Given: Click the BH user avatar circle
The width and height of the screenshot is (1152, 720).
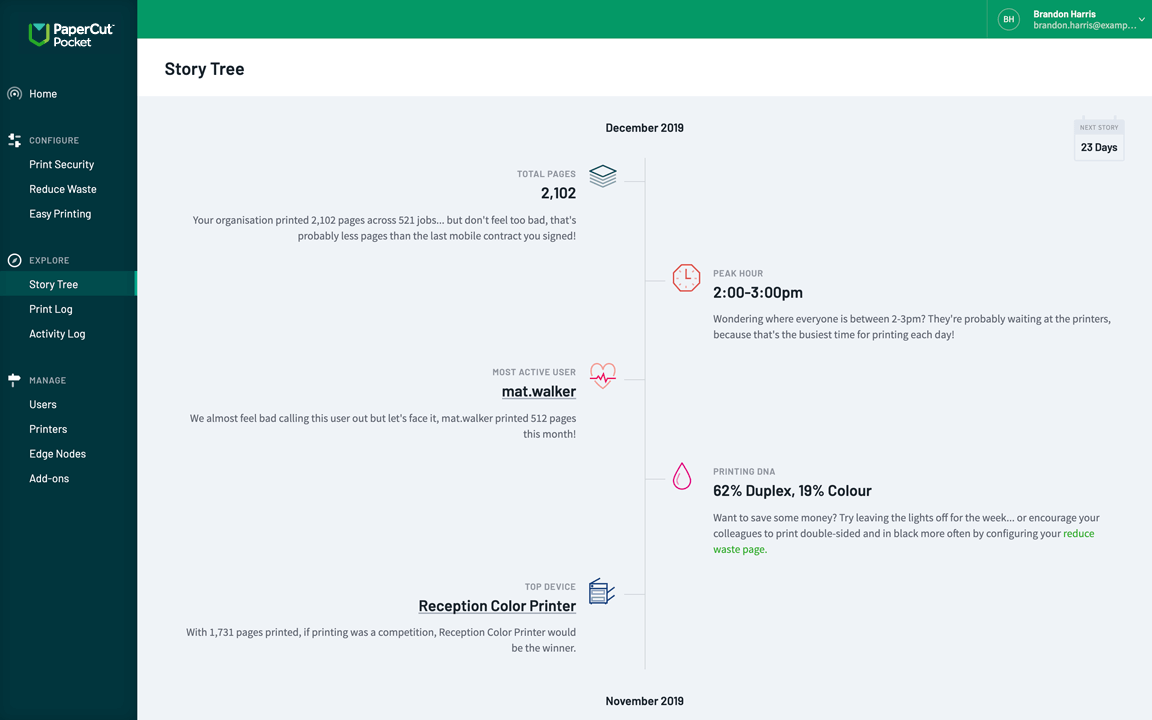Looking at the screenshot, I should [1008, 19].
